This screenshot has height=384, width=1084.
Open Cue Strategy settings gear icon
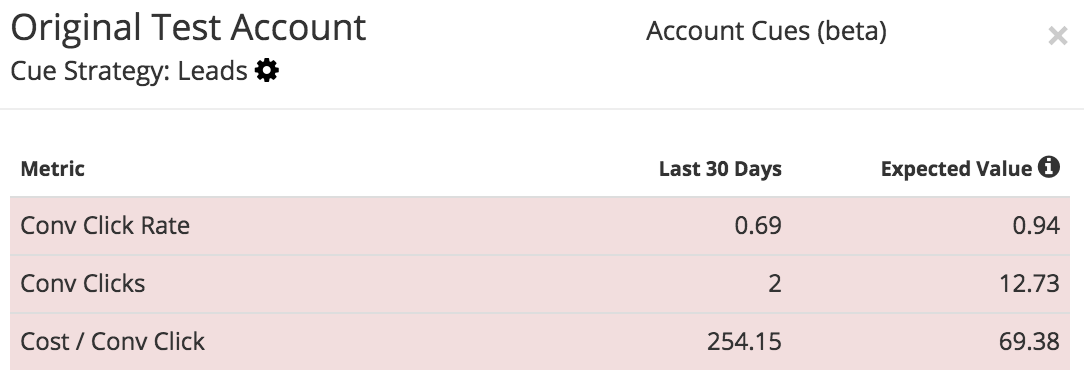click(267, 70)
